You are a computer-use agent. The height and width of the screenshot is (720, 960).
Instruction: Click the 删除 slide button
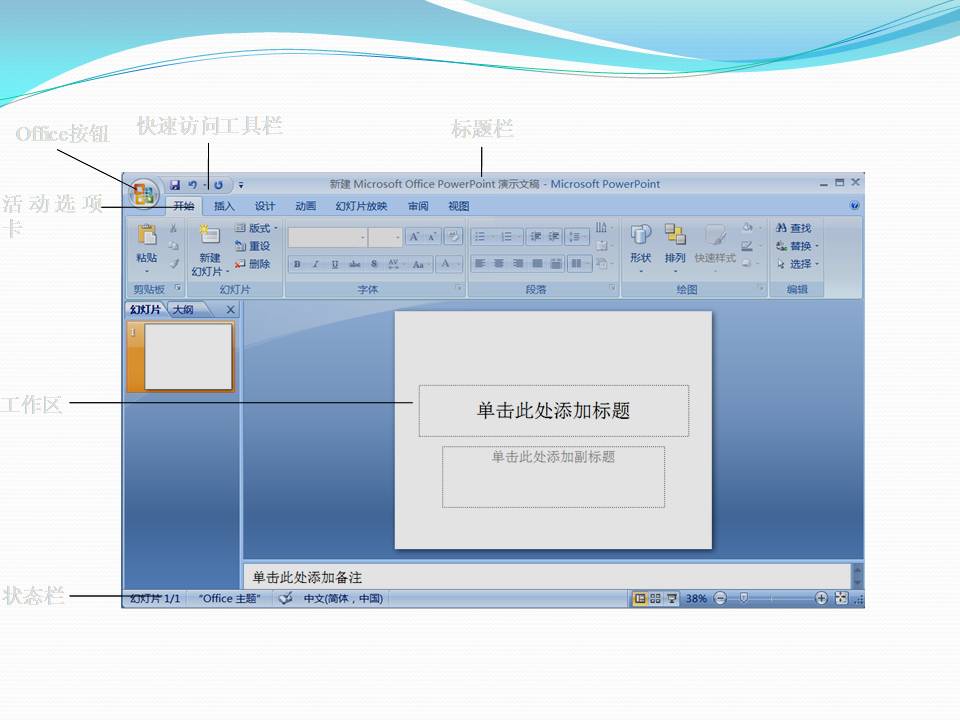[x=252, y=264]
